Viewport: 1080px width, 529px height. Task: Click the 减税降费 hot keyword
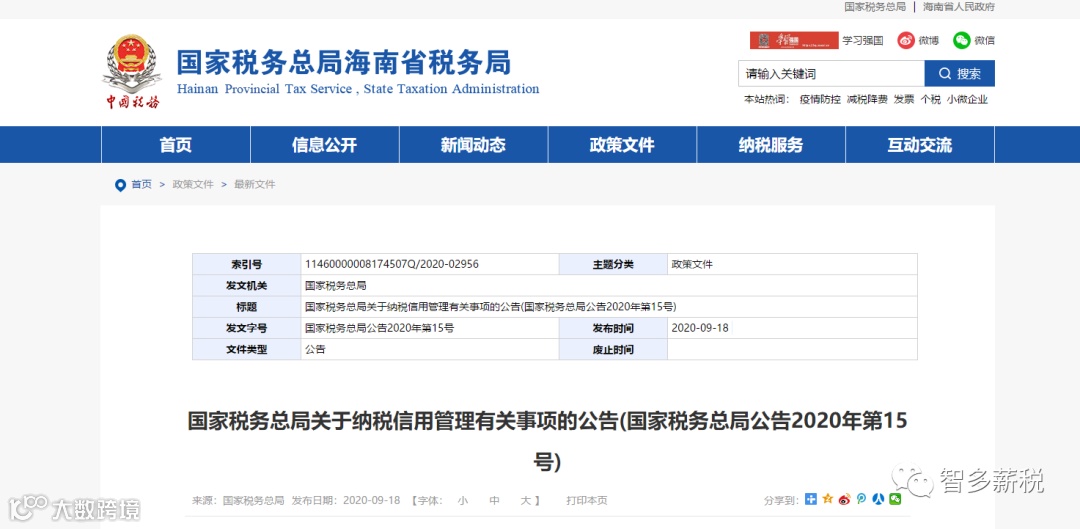[x=867, y=99]
